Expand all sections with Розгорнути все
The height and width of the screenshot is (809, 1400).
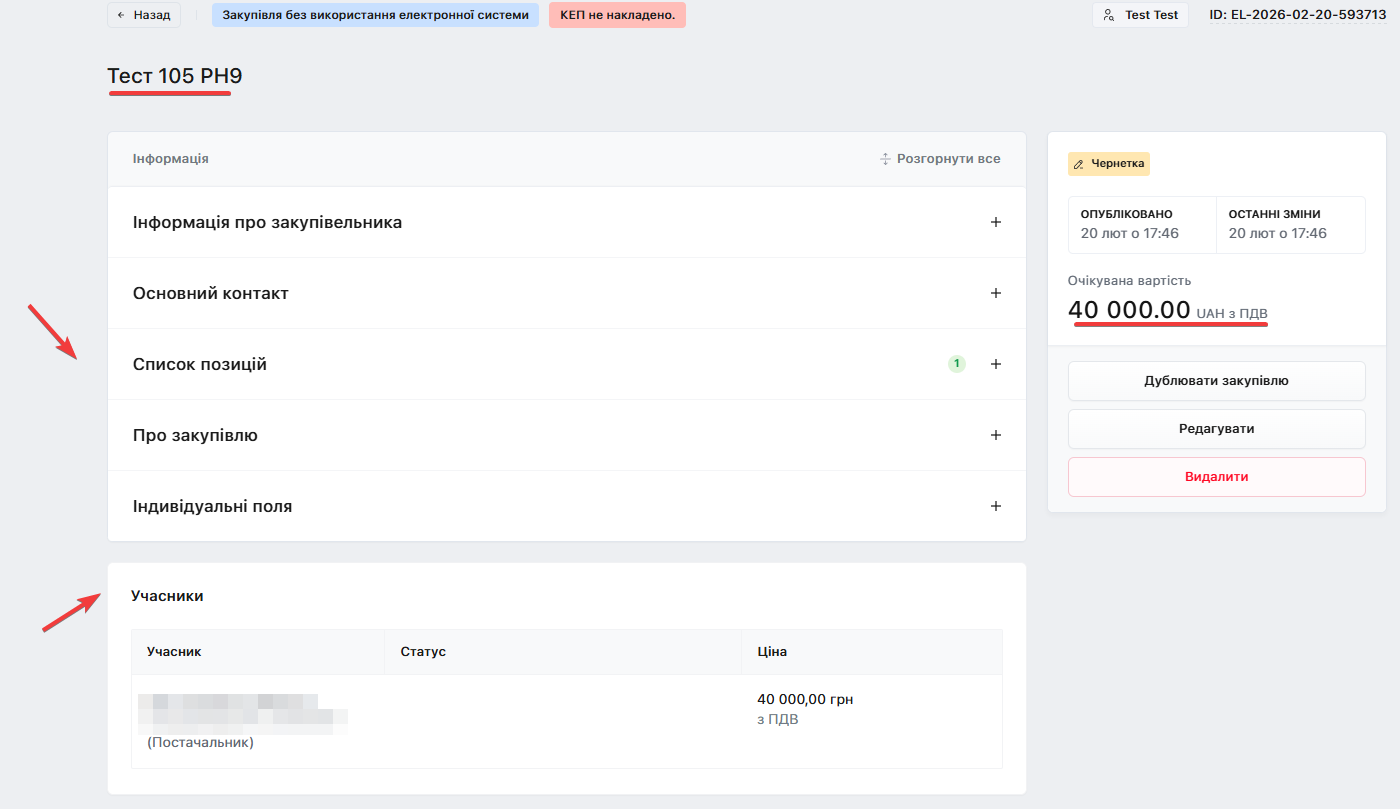click(948, 159)
